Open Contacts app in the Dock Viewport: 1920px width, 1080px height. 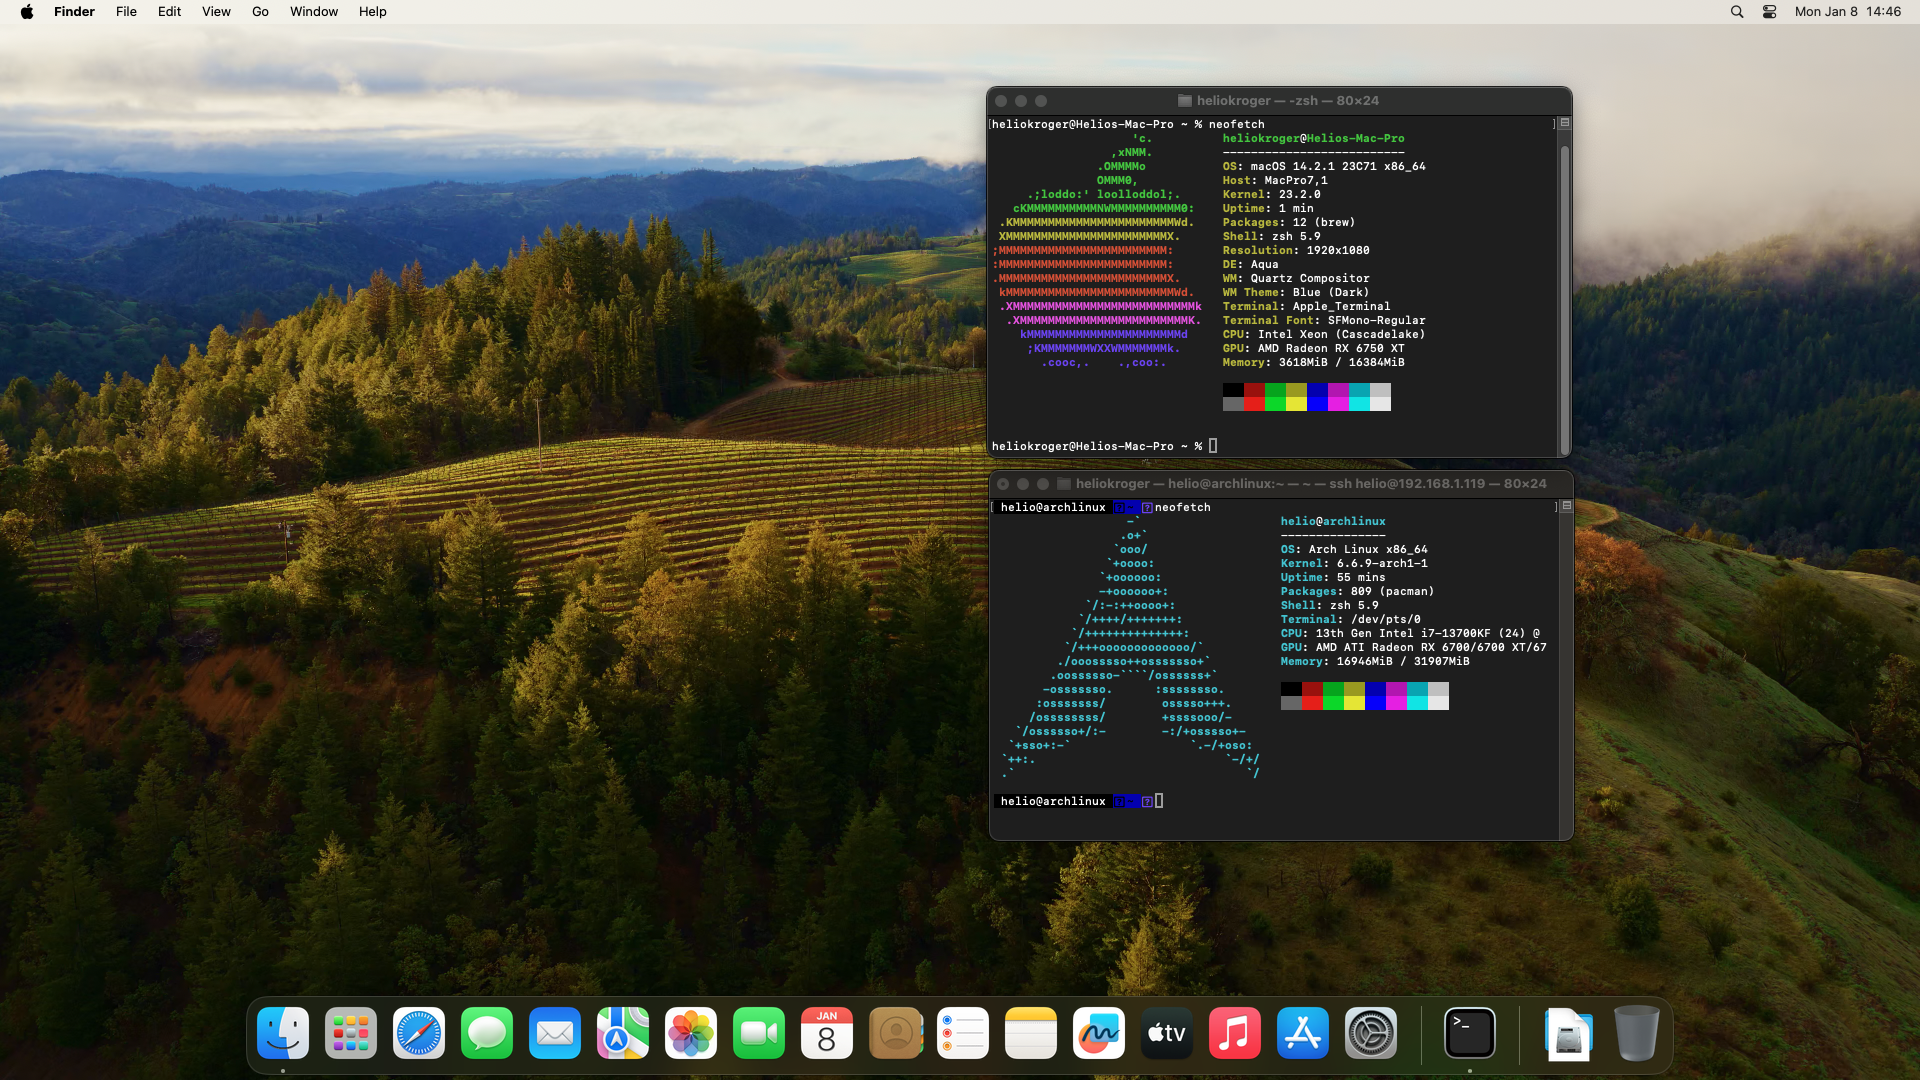click(895, 1033)
